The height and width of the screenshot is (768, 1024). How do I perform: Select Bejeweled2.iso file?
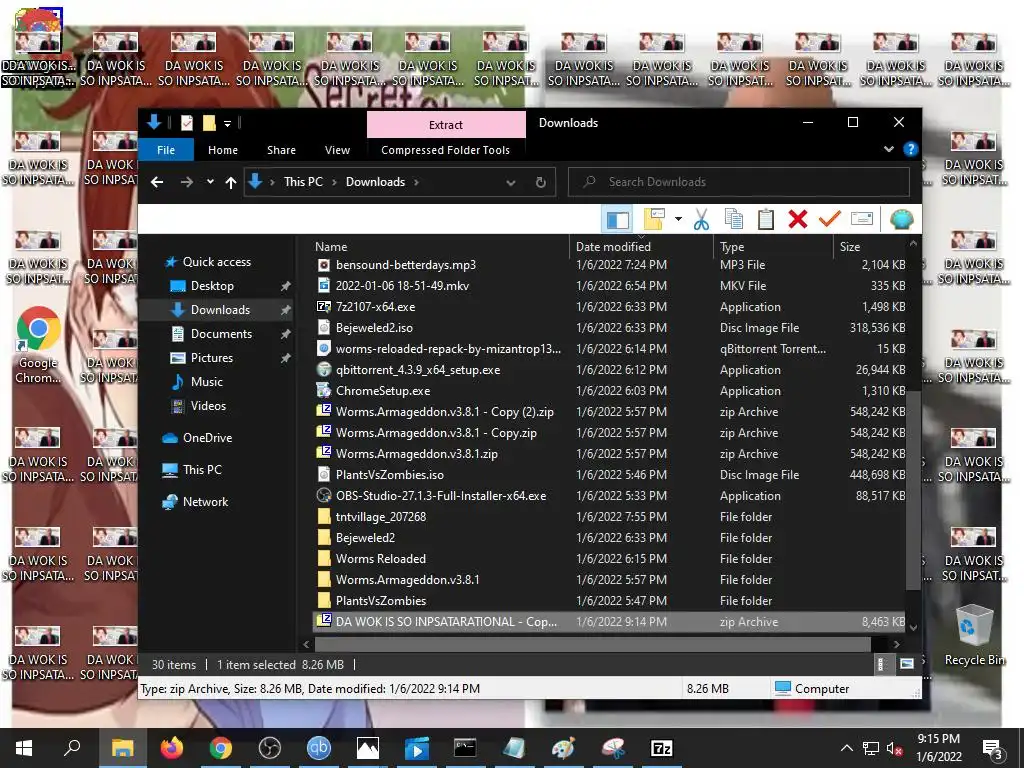(x=611, y=328)
